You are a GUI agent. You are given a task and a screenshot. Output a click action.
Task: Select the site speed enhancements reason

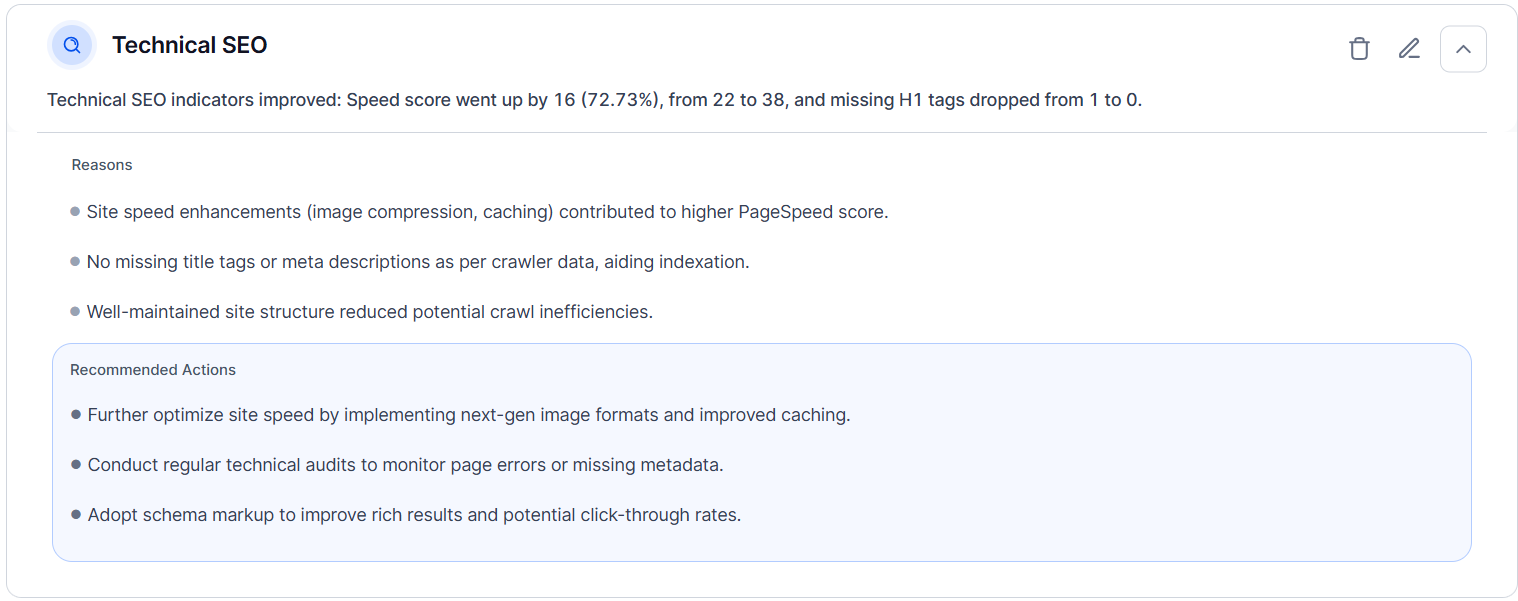click(x=487, y=212)
